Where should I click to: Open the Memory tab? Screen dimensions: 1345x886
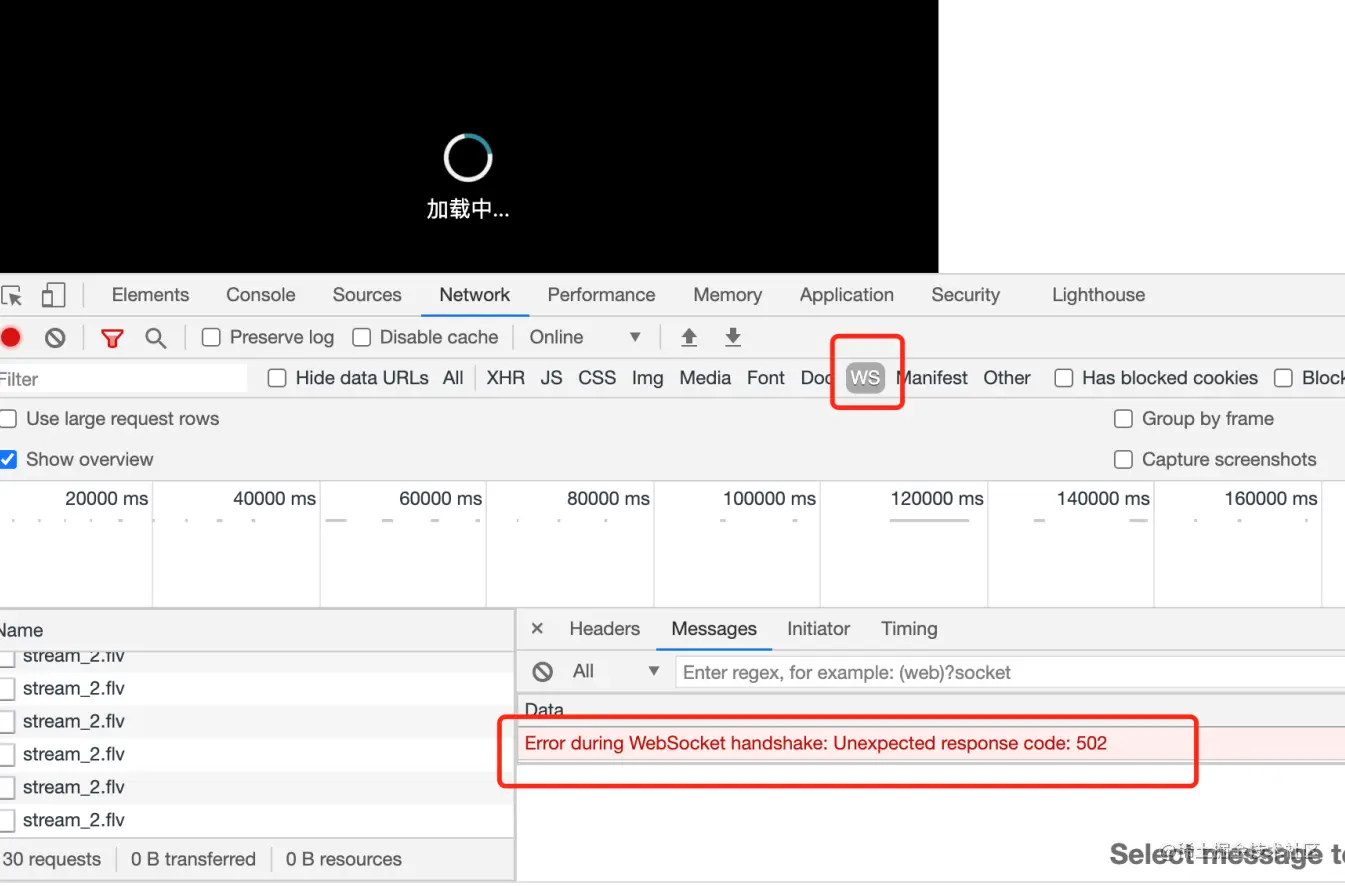(x=727, y=295)
